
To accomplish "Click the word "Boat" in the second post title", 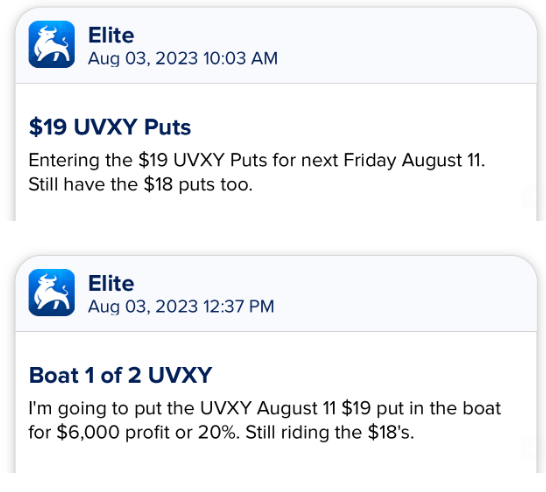I will tap(54, 375).
